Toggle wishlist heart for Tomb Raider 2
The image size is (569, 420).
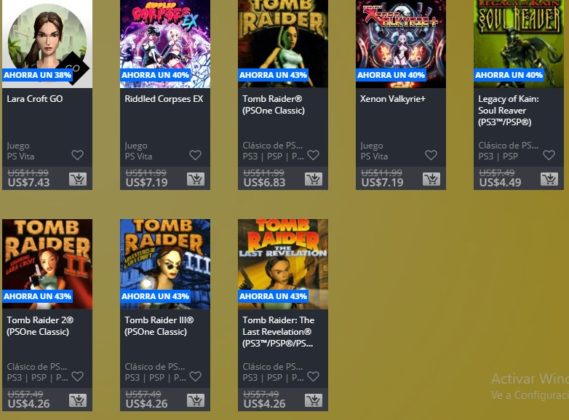click(77, 376)
